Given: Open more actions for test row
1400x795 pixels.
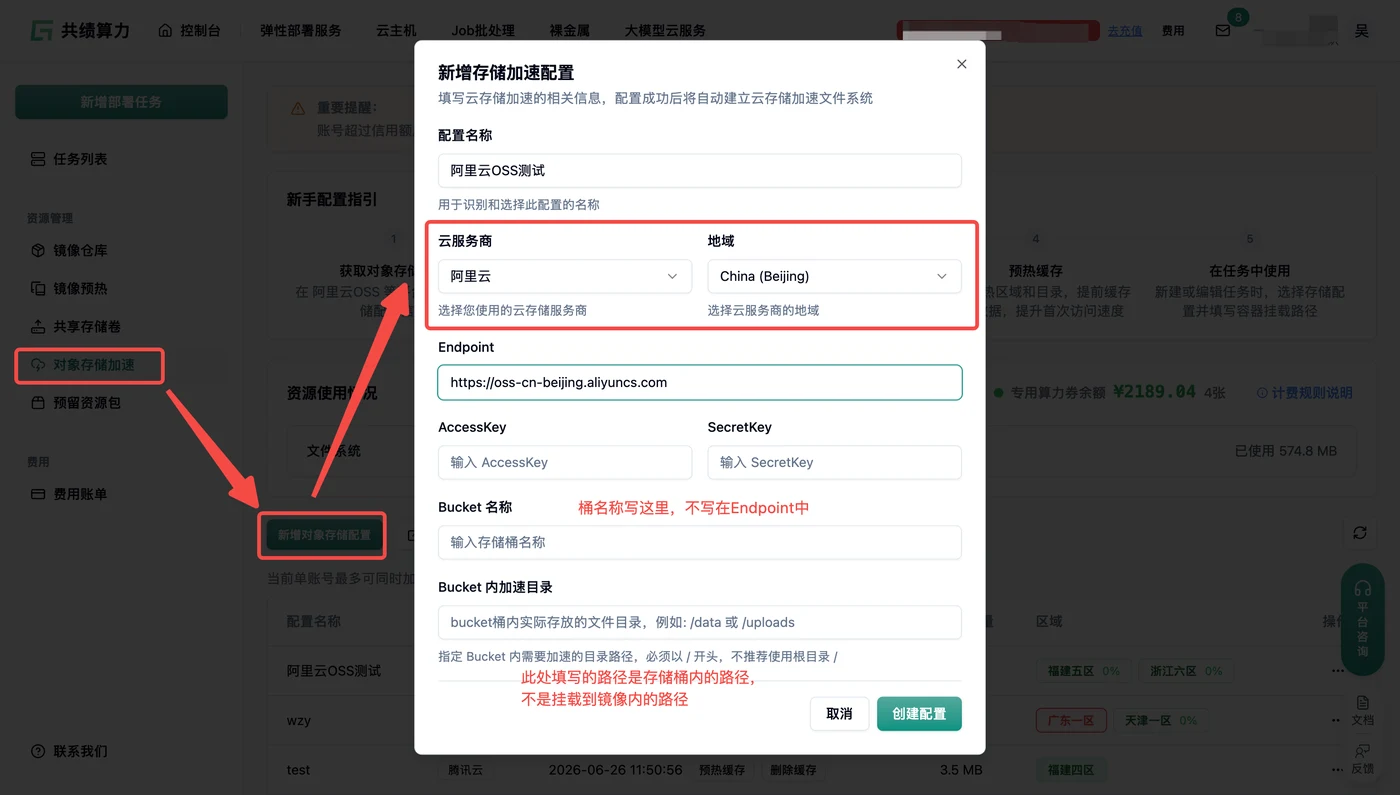Looking at the screenshot, I should coord(1338,771).
